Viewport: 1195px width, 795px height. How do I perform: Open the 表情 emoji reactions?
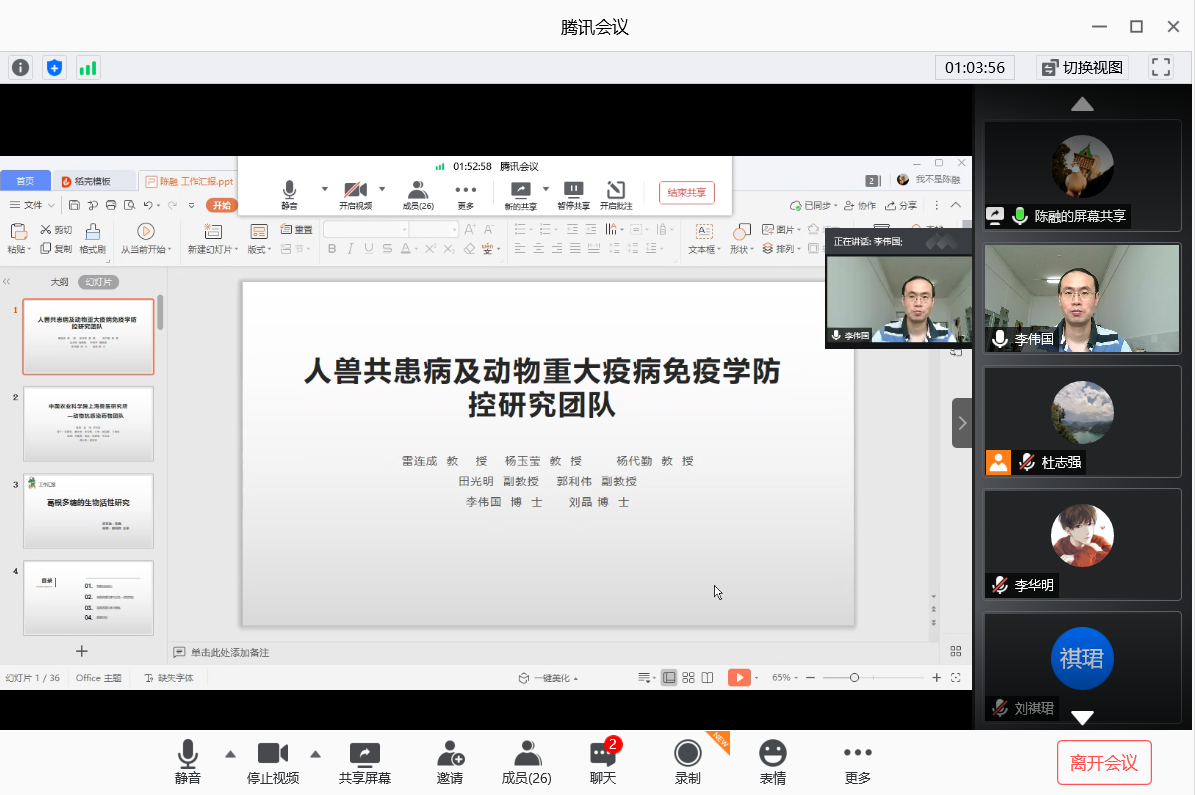pyautogui.click(x=772, y=763)
